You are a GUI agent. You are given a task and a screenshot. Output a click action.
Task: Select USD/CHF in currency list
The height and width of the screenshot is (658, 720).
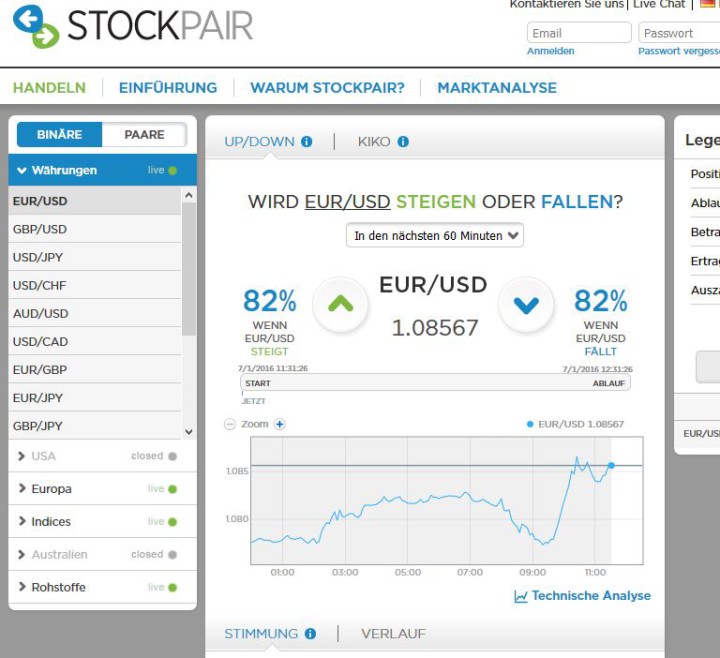click(95, 285)
